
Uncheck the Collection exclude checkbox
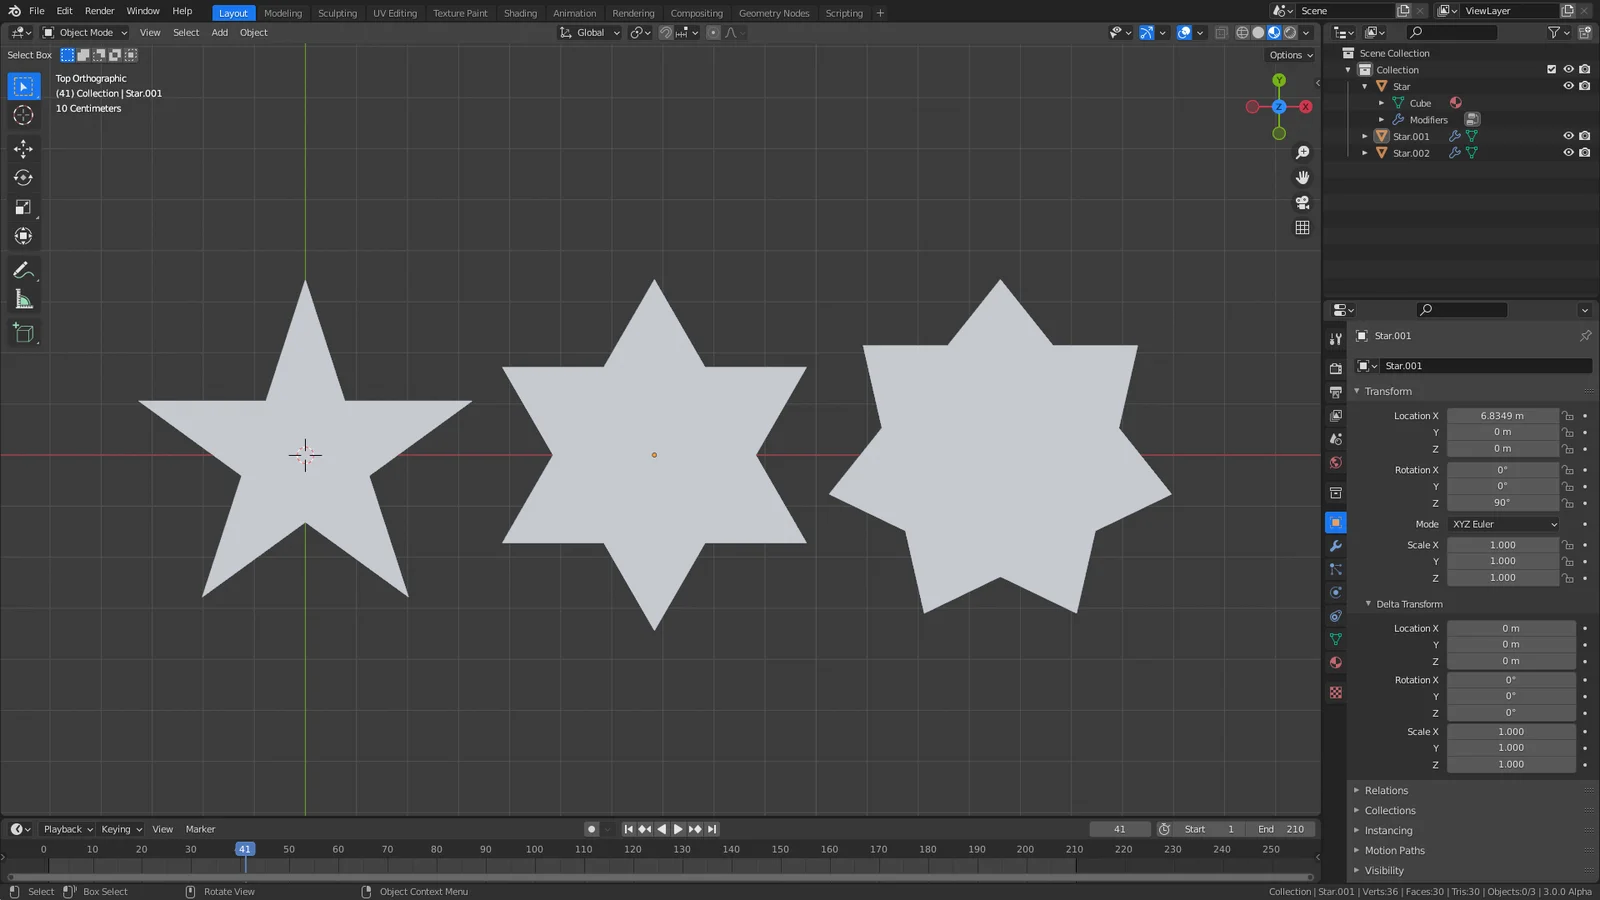[x=1551, y=70]
